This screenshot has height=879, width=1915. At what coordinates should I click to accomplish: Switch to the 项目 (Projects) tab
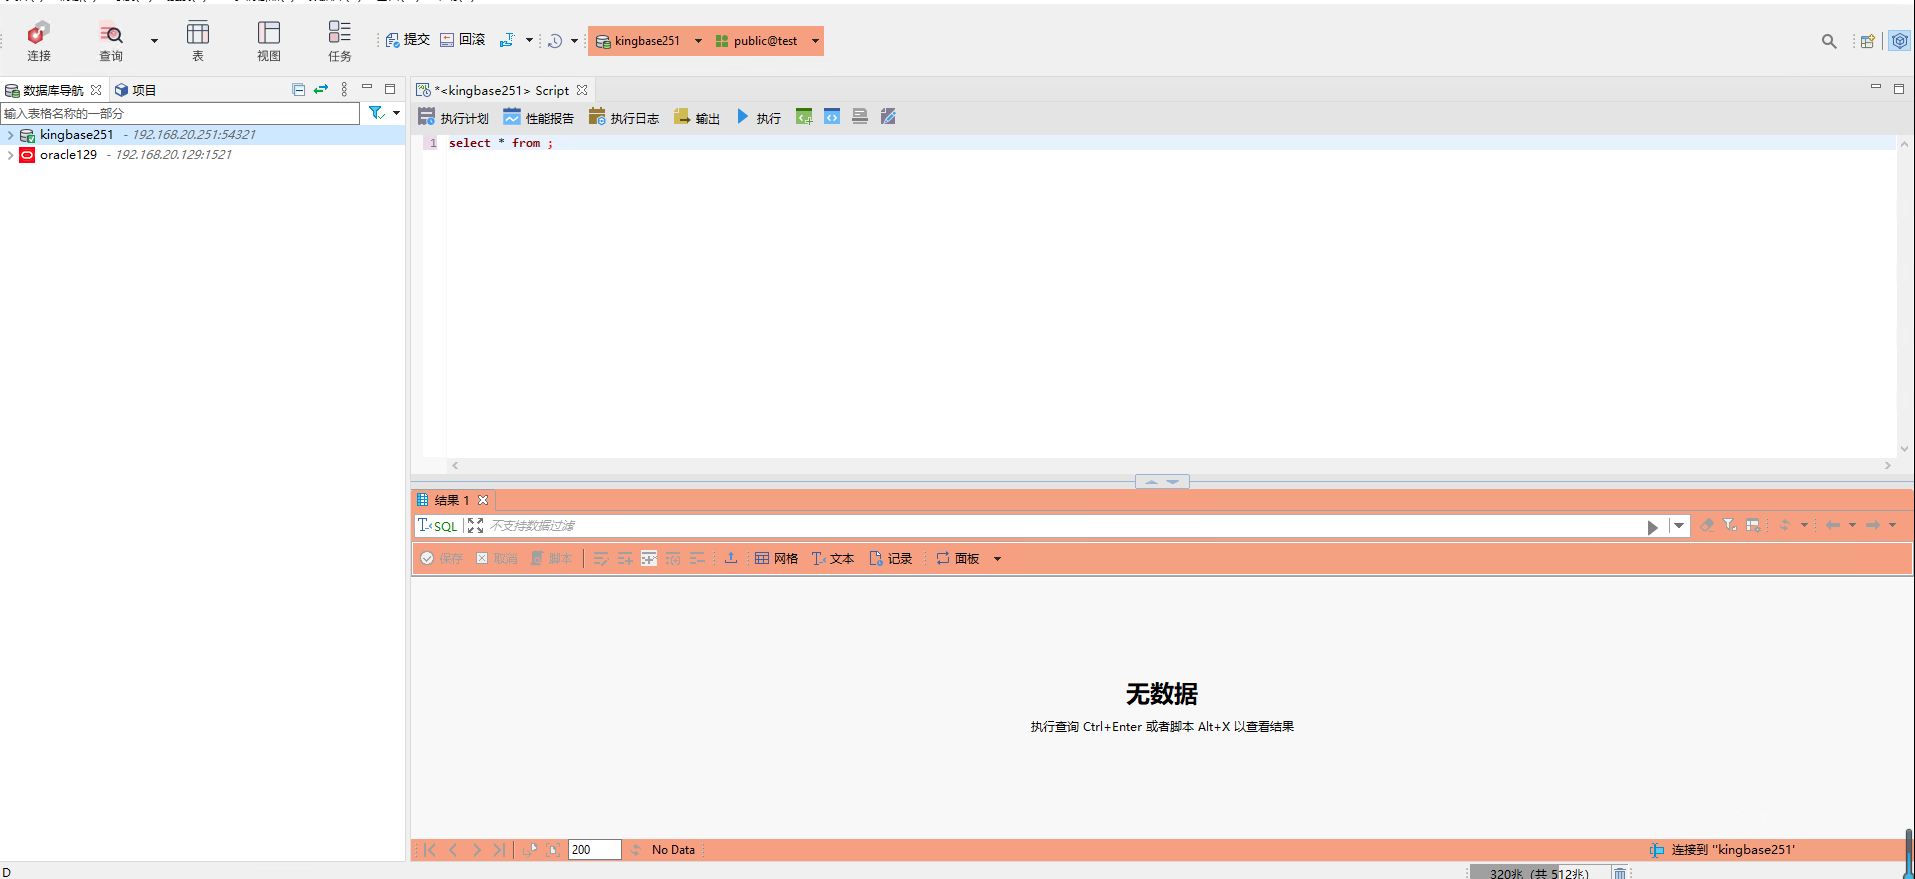(x=136, y=90)
